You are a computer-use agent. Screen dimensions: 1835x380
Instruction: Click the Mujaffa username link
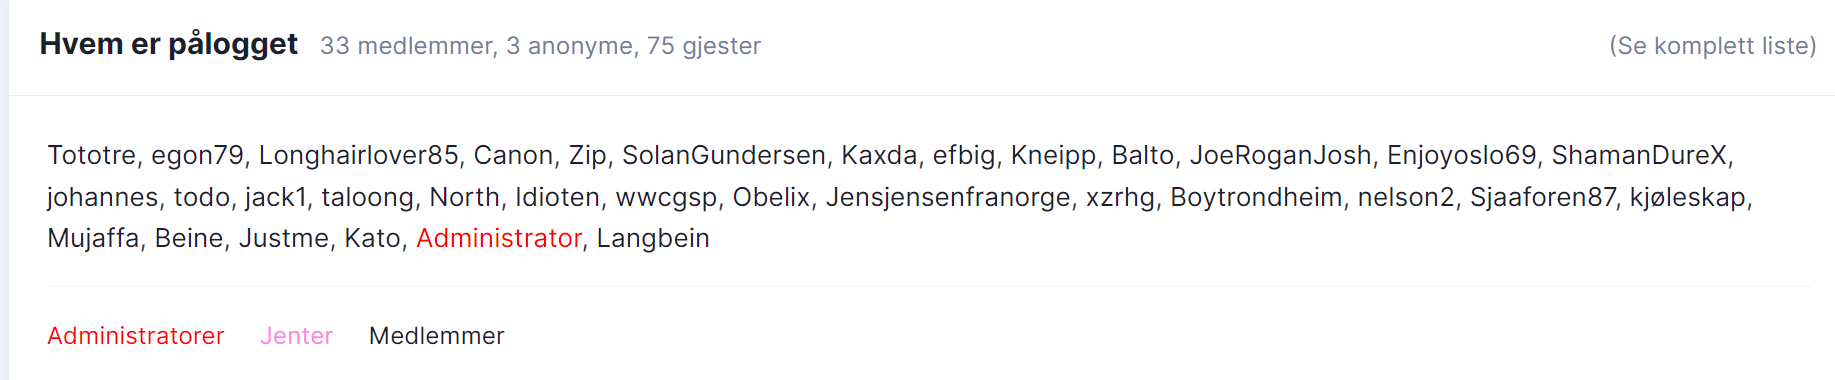[x=93, y=238]
